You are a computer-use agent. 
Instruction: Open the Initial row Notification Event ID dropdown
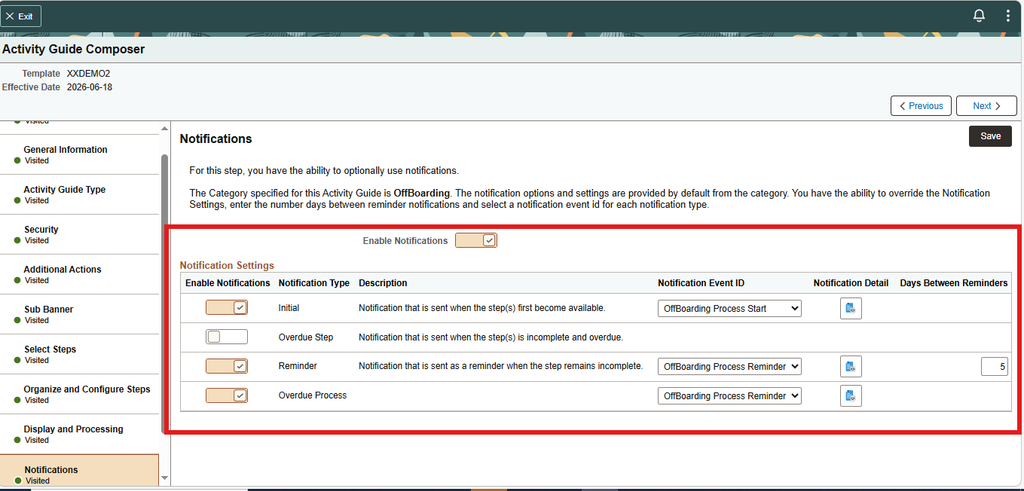tap(729, 308)
